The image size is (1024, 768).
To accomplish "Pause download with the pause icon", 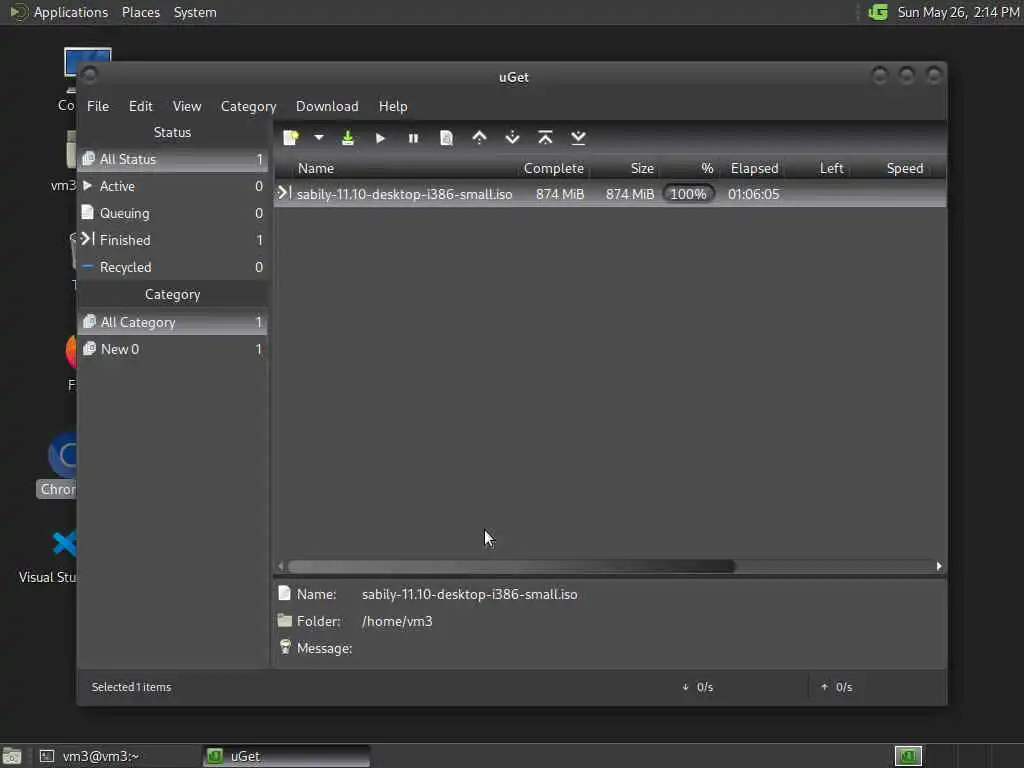I will pyautogui.click(x=413, y=138).
